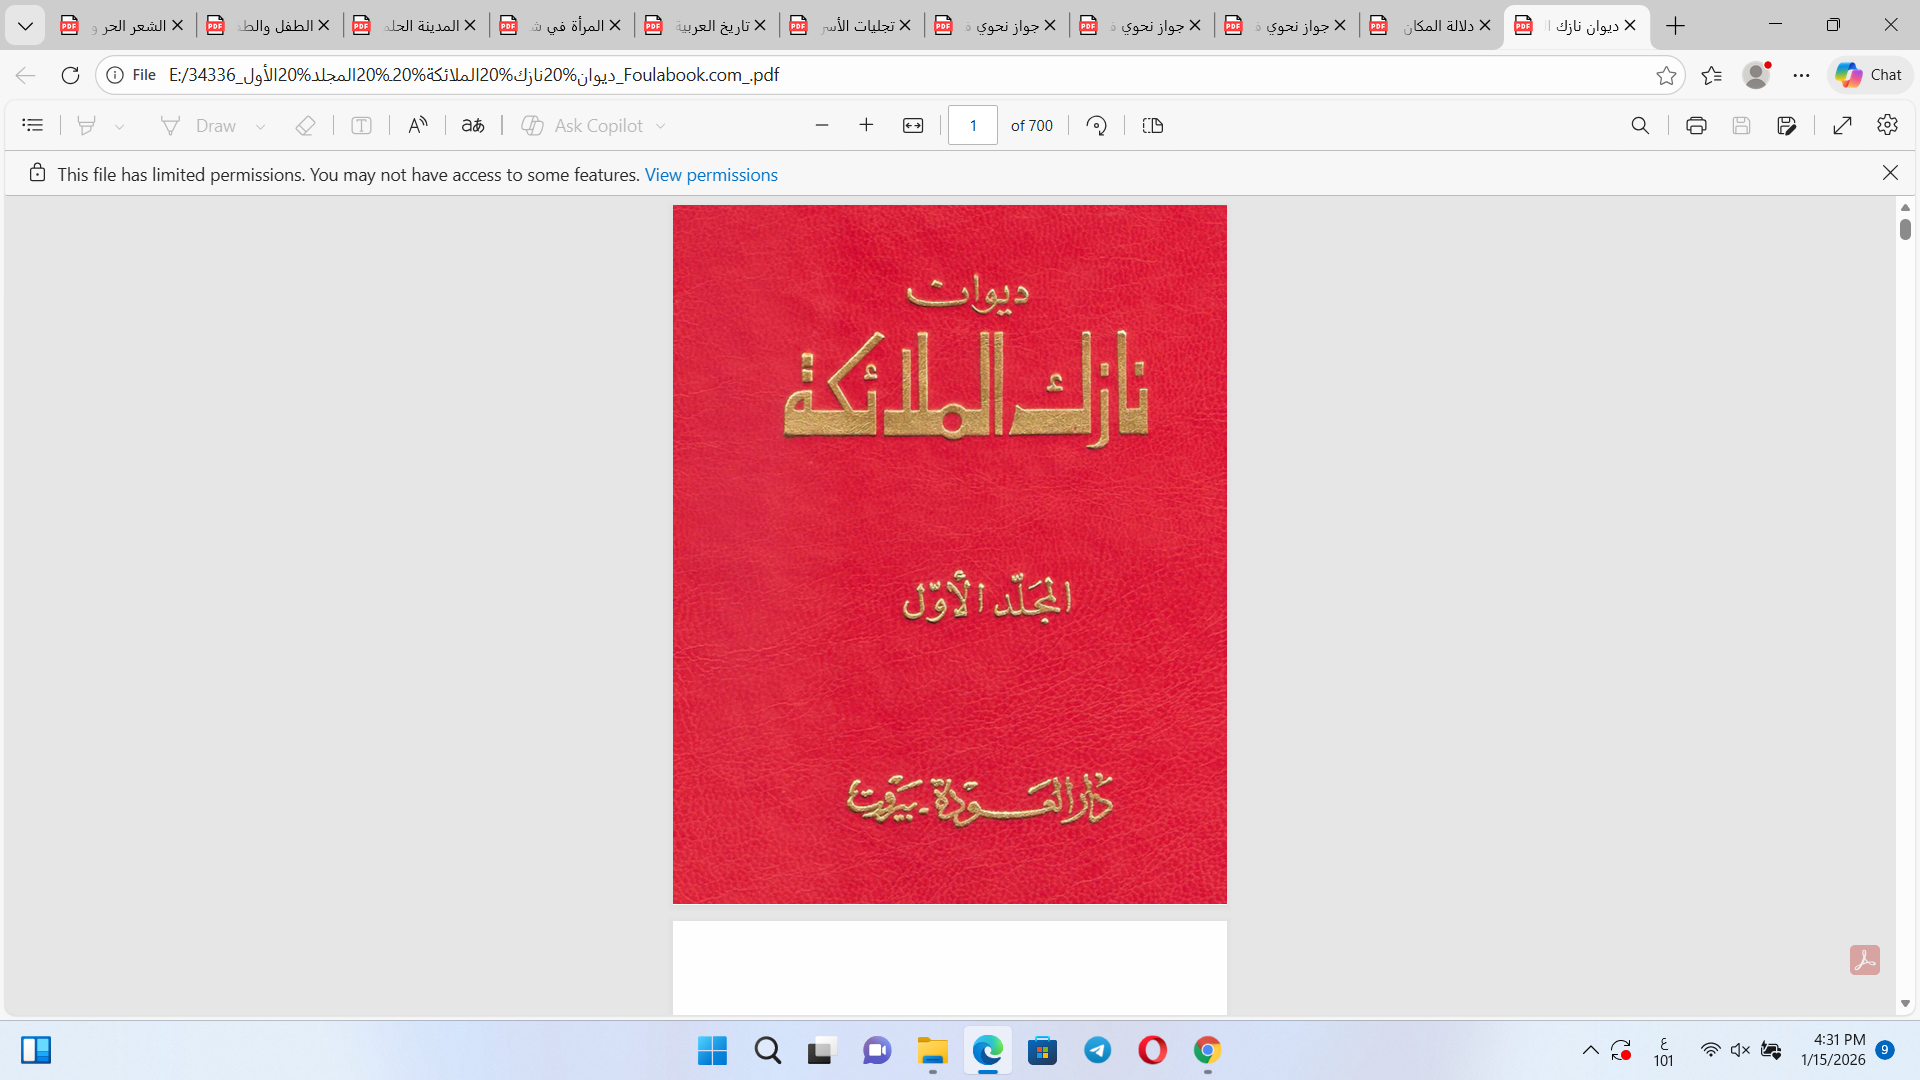
Task: Open the clock and date panel
Action: tap(1833, 1050)
